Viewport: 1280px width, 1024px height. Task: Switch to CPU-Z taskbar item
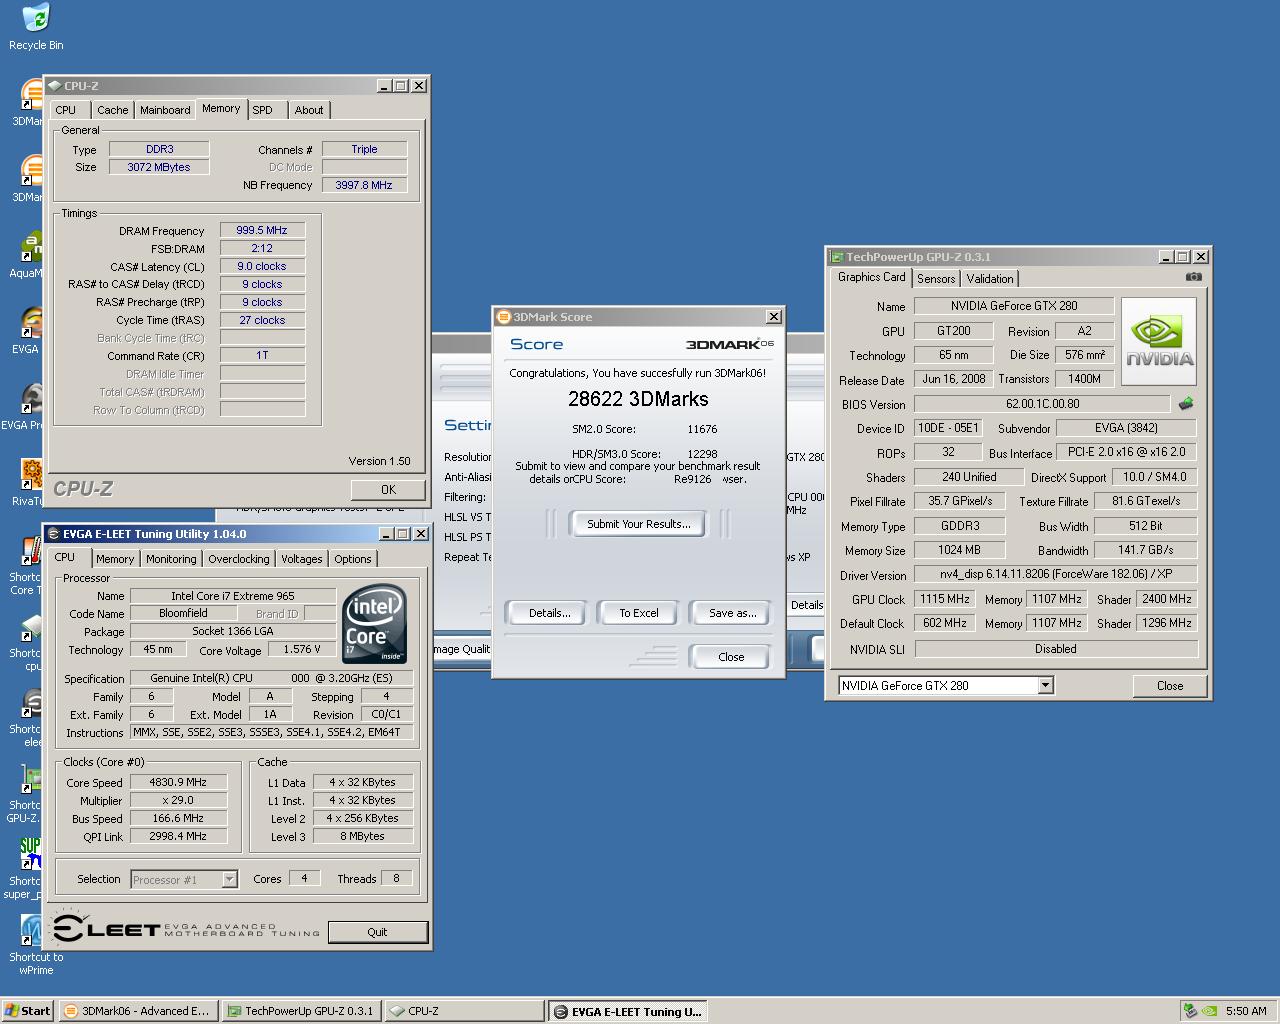[463, 1011]
